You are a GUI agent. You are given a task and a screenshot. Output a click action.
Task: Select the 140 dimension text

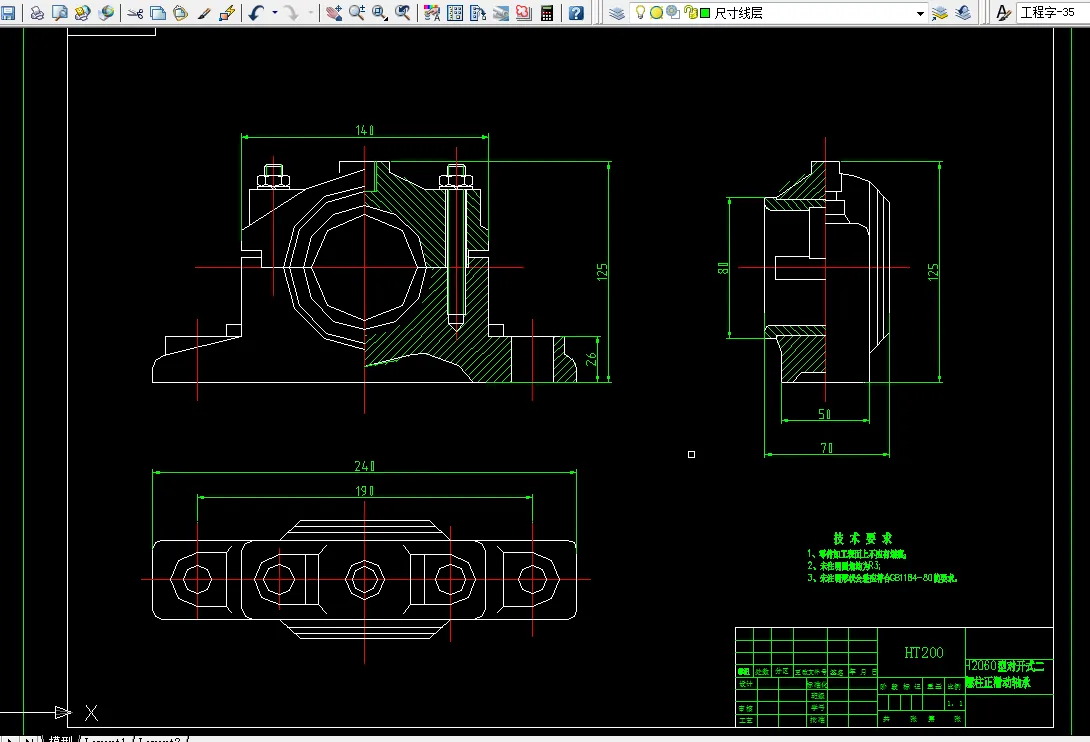(x=364, y=130)
